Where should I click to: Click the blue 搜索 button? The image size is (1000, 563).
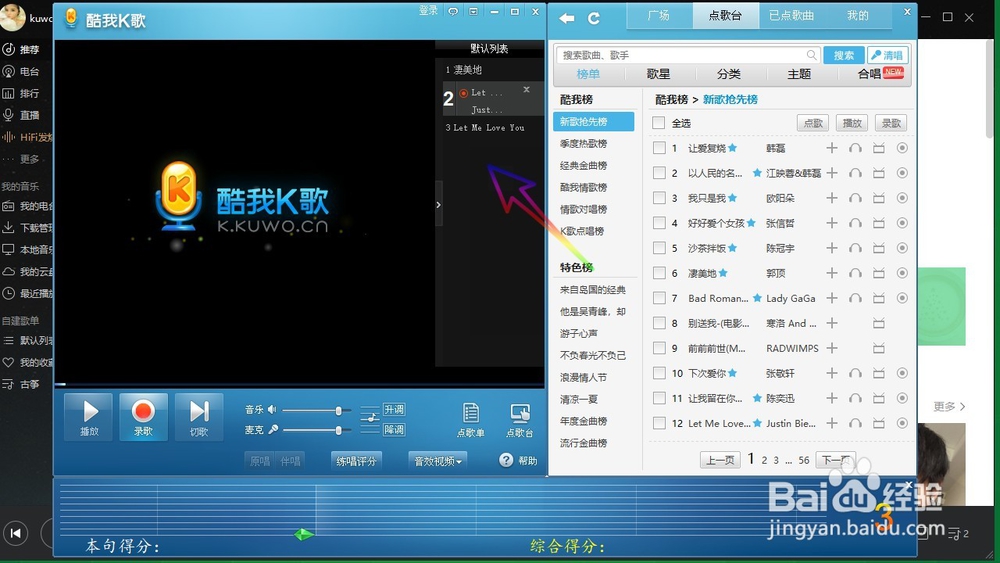[844, 55]
